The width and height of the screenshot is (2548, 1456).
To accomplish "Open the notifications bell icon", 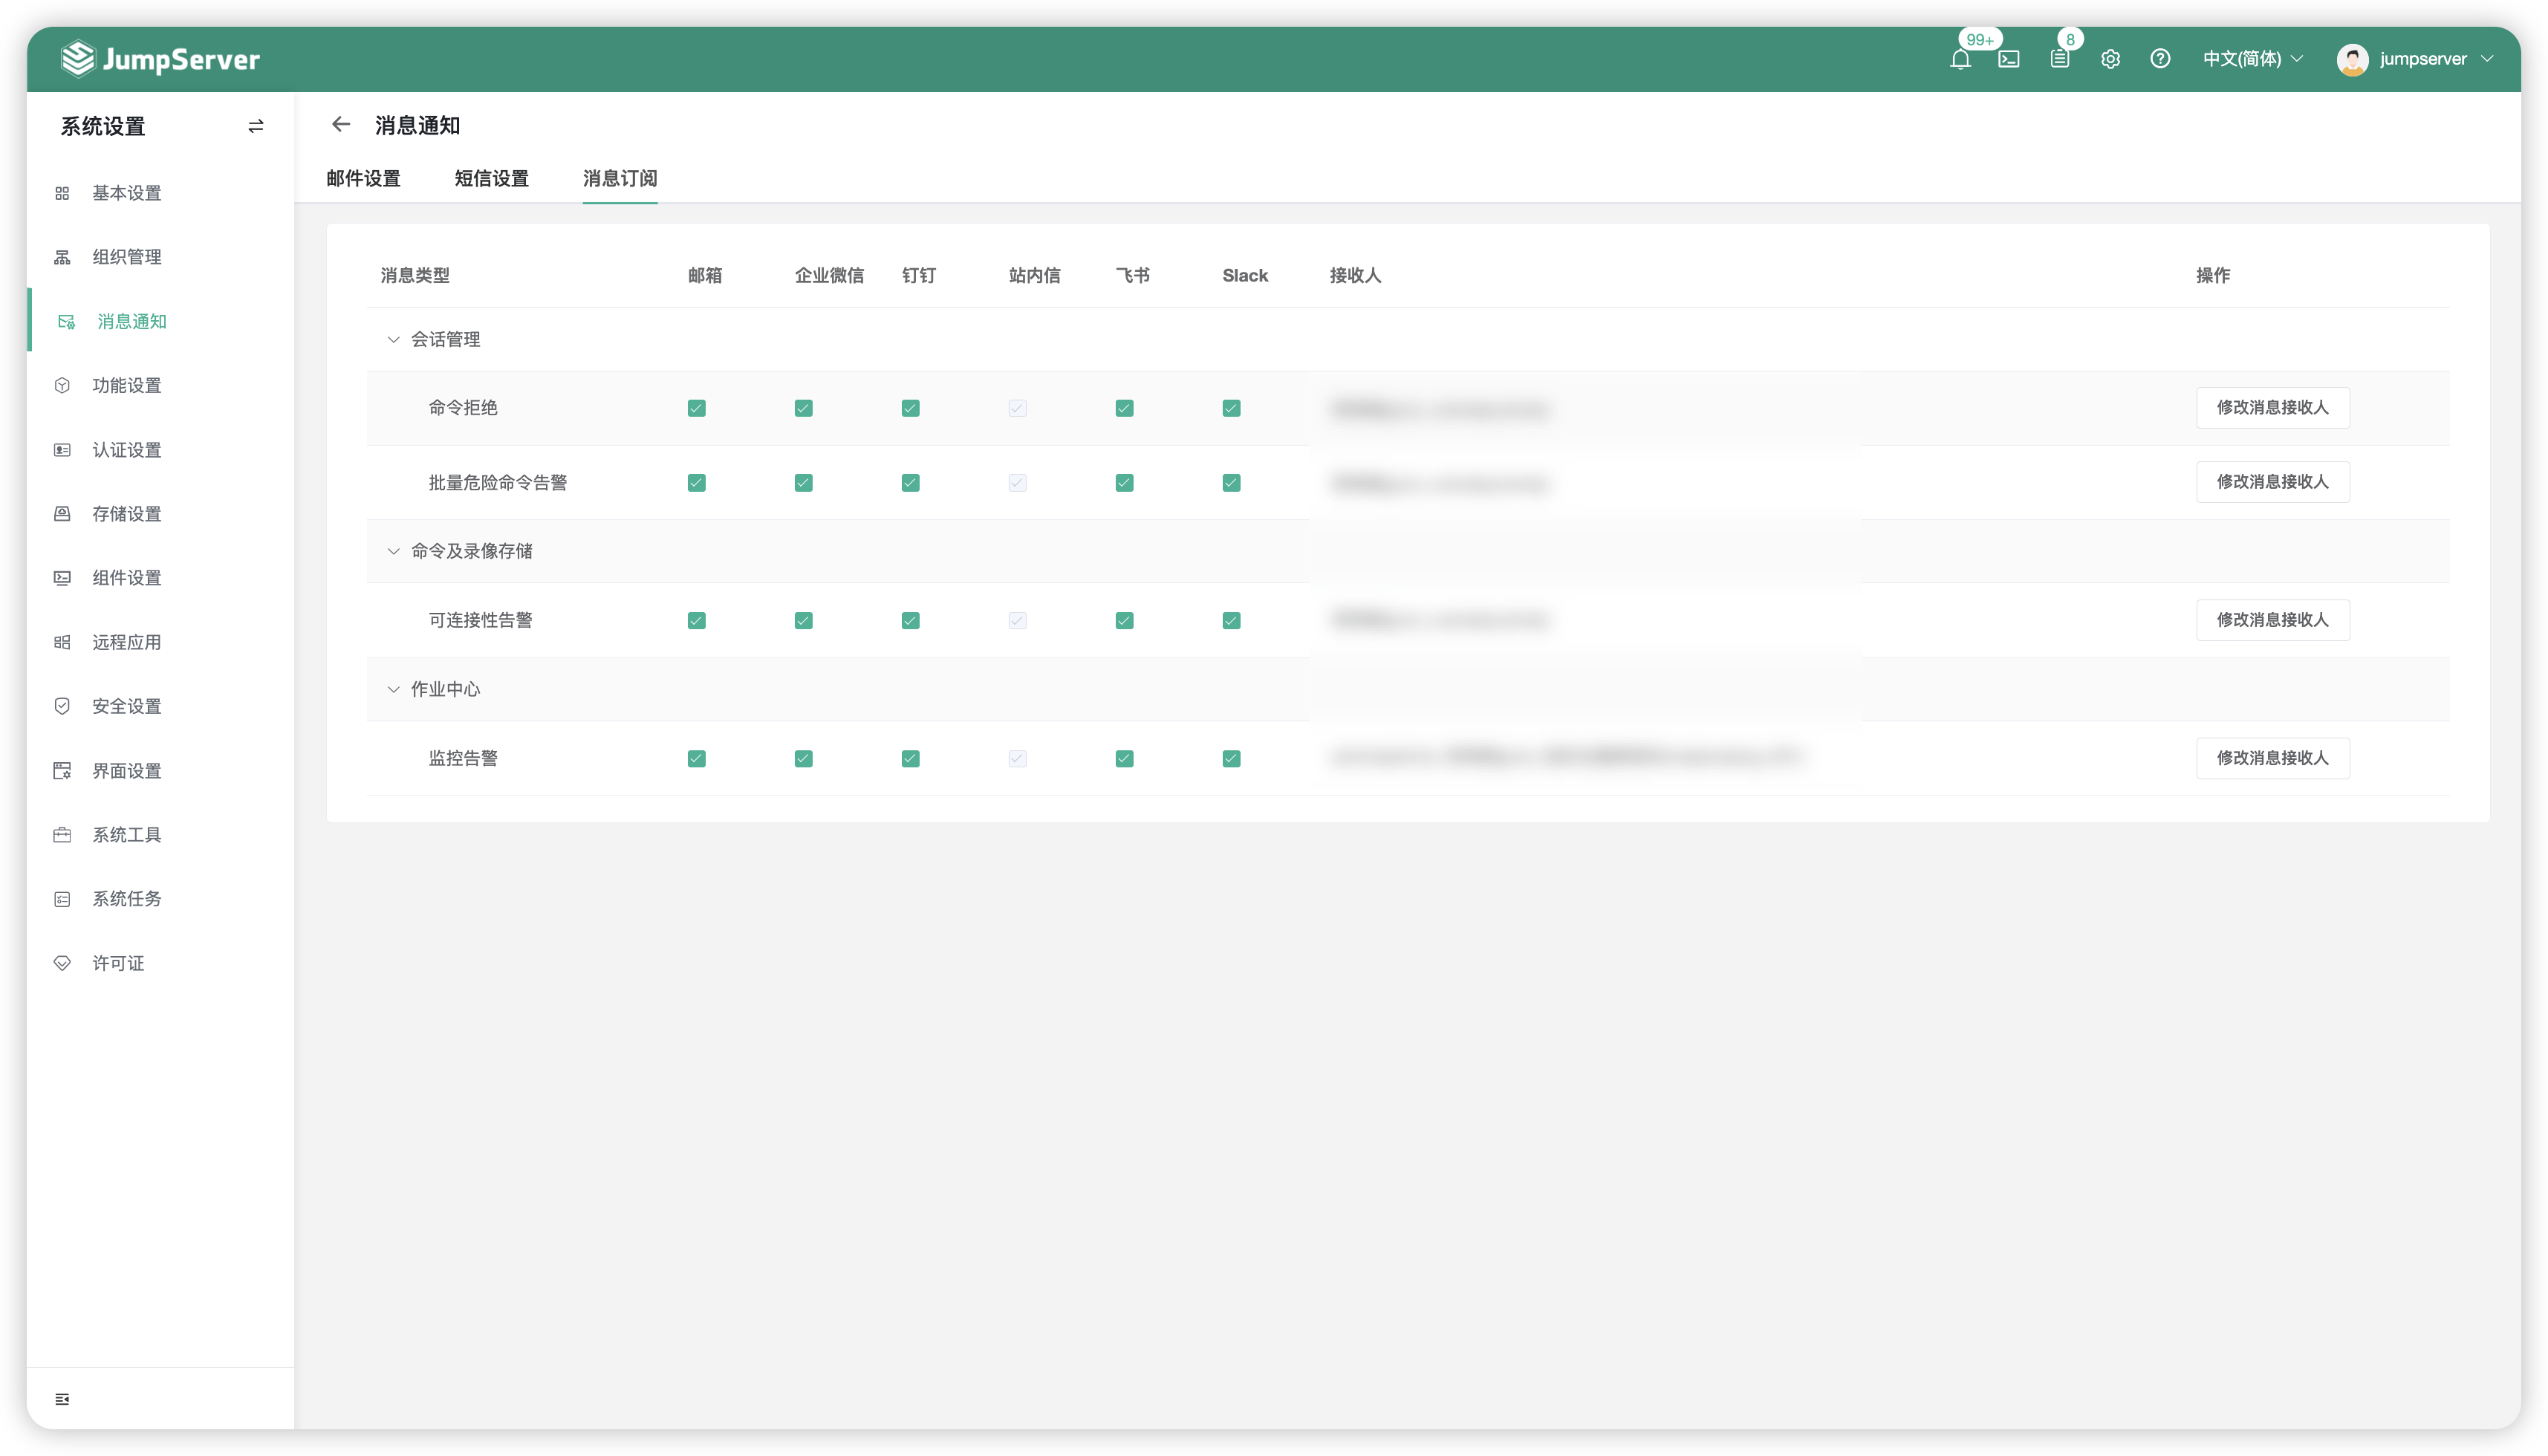I will coord(1960,59).
